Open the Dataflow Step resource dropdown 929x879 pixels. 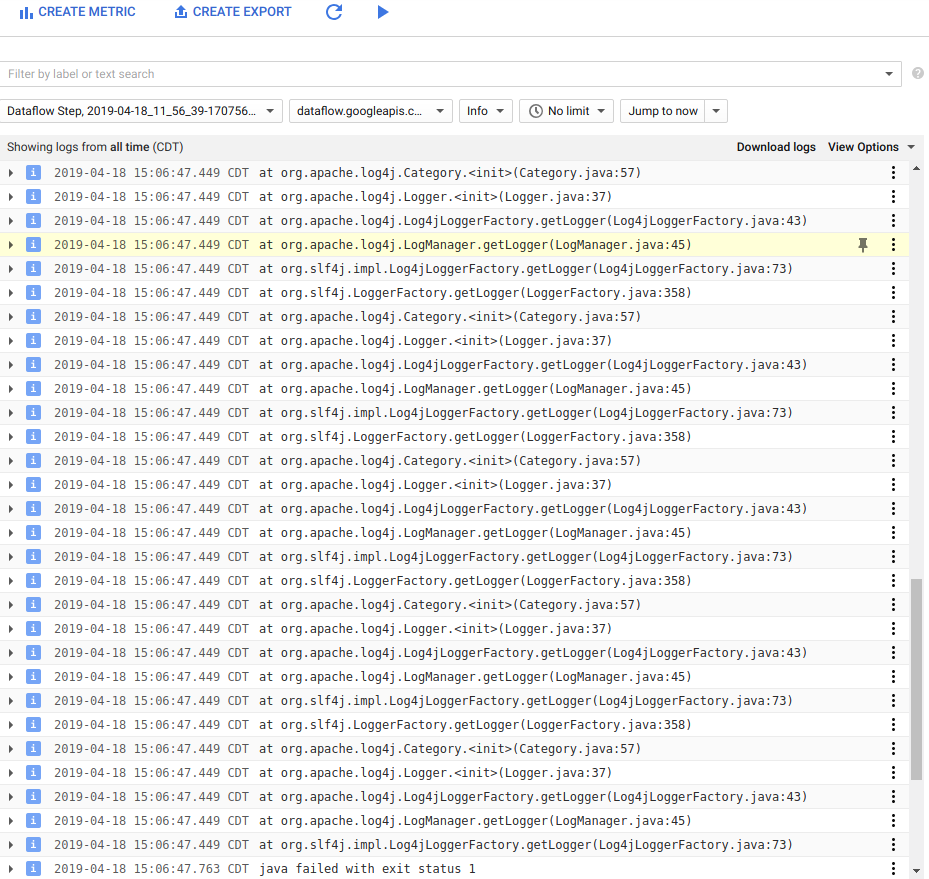141,111
